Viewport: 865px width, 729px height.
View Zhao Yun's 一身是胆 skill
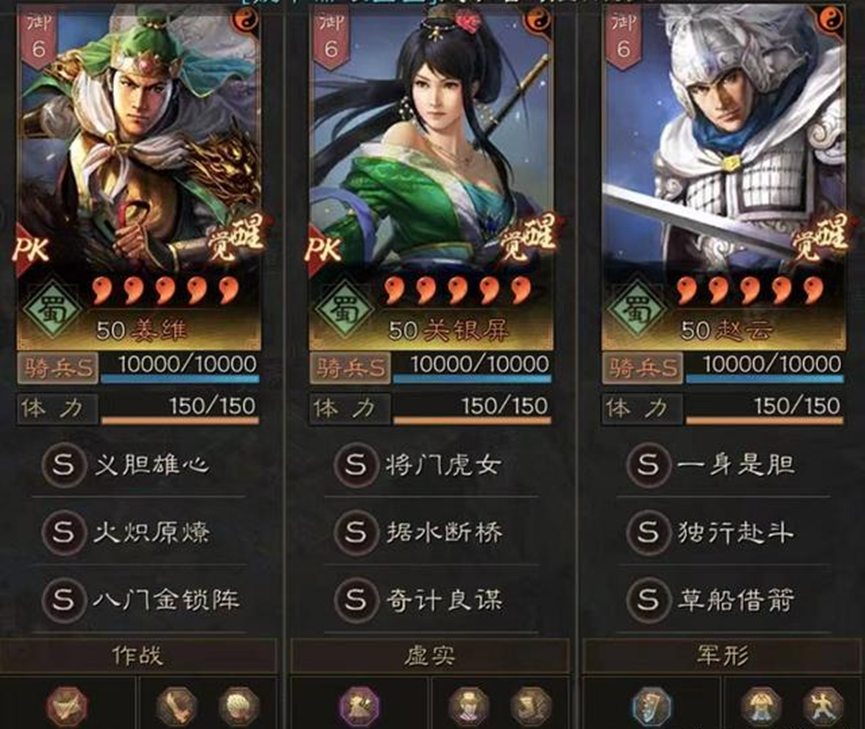pyautogui.click(x=723, y=465)
